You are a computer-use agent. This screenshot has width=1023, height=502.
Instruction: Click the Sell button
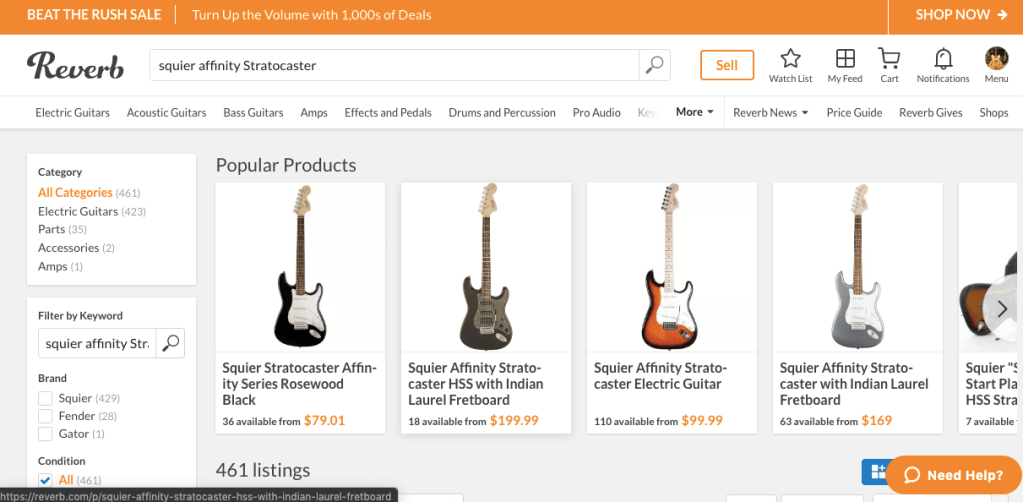point(727,65)
